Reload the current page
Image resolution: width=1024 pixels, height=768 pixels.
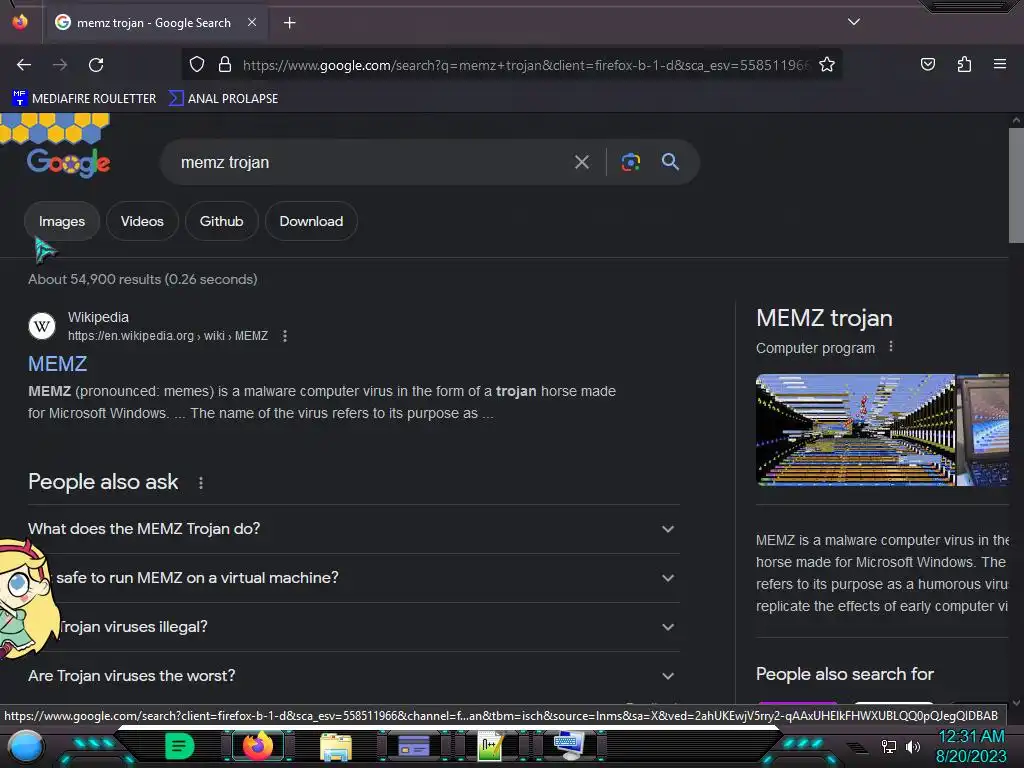coord(96,65)
